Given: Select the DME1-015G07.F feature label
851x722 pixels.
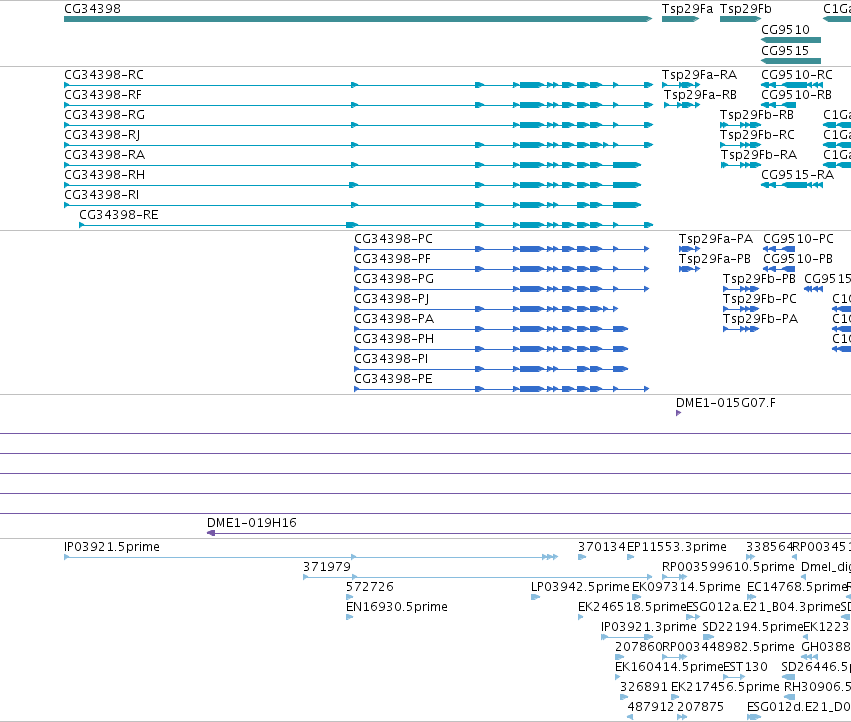Looking at the screenshot, I should 725,403.
